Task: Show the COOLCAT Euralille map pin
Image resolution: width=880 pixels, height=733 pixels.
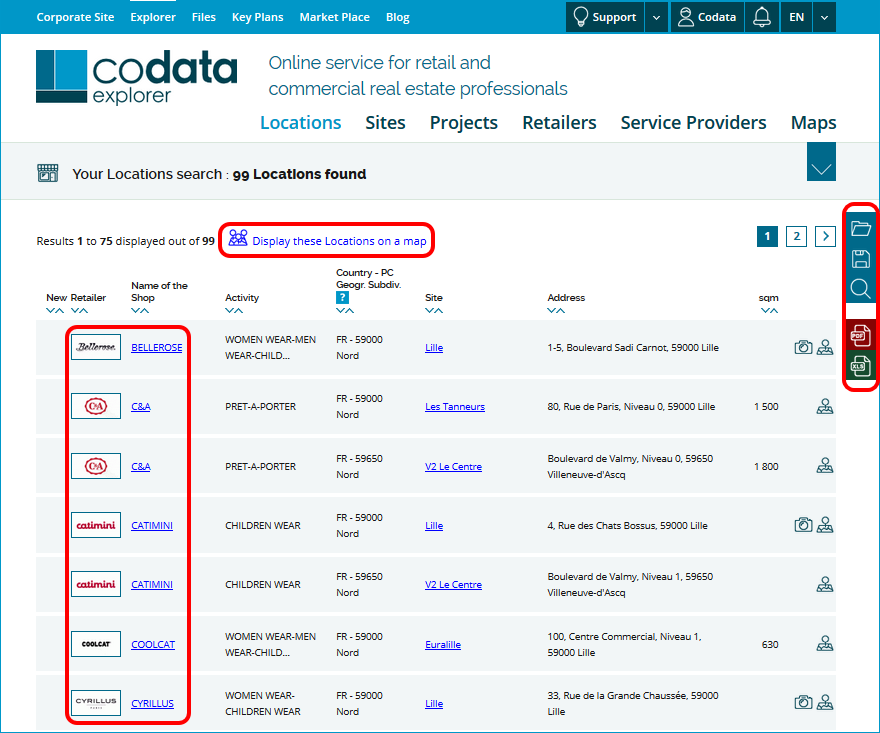Action: (824, 644)
